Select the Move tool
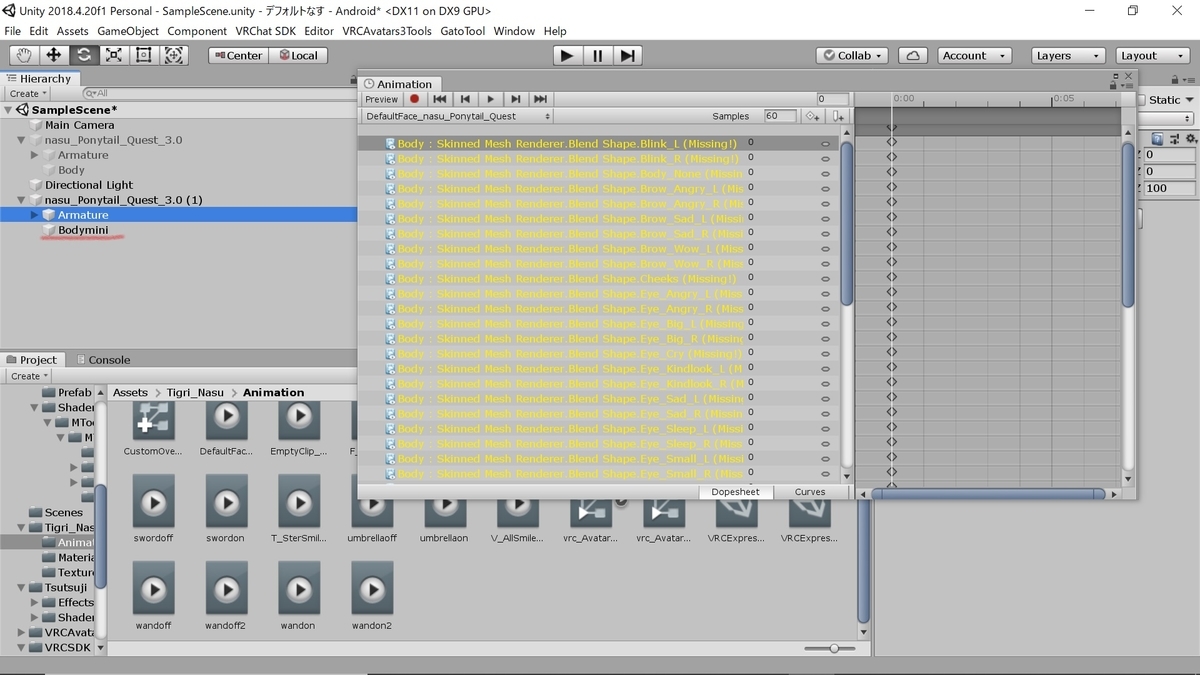Screen dimensions: 1200x675 [x=54, y=56]
